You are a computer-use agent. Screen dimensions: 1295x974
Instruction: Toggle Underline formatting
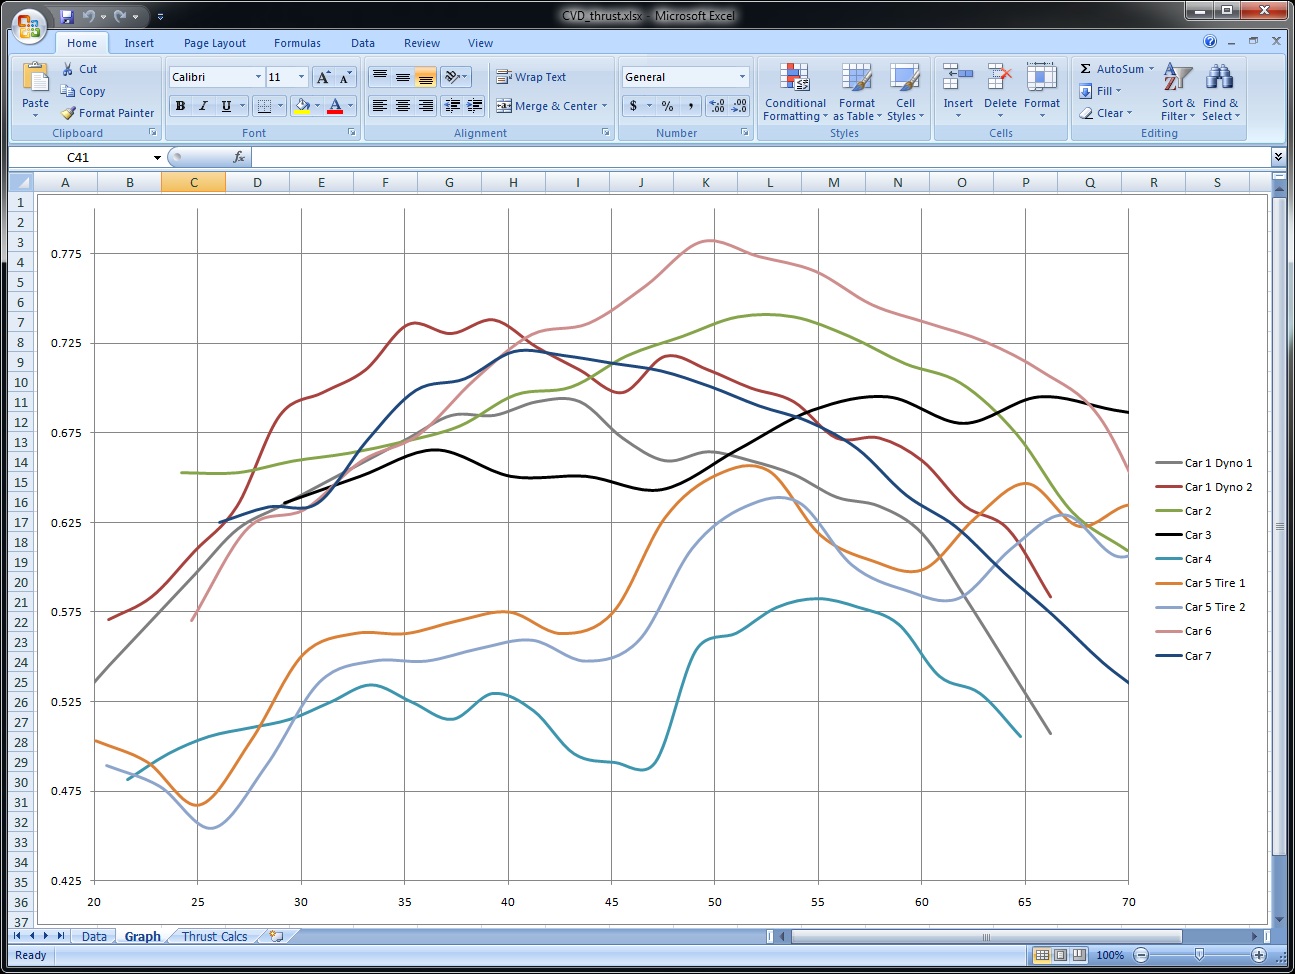point(226,106)
